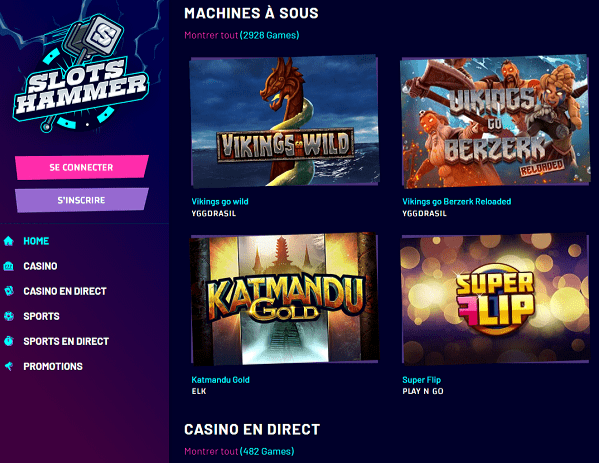Image resolution: width=600 pixels, height=464 pixels.
Task: Click the S'inscrire button
Action: click(x=82, y=200)
